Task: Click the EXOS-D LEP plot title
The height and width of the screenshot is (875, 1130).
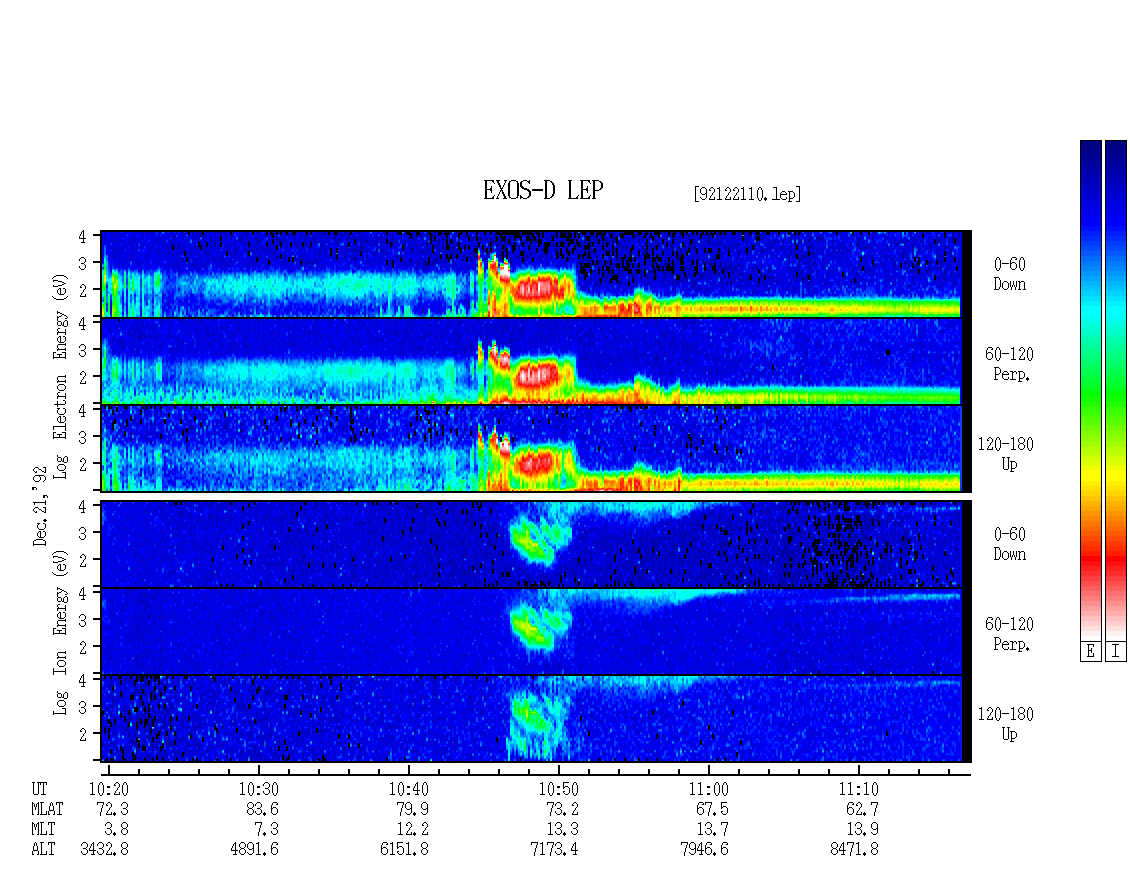Action: [x=543, y=190]
